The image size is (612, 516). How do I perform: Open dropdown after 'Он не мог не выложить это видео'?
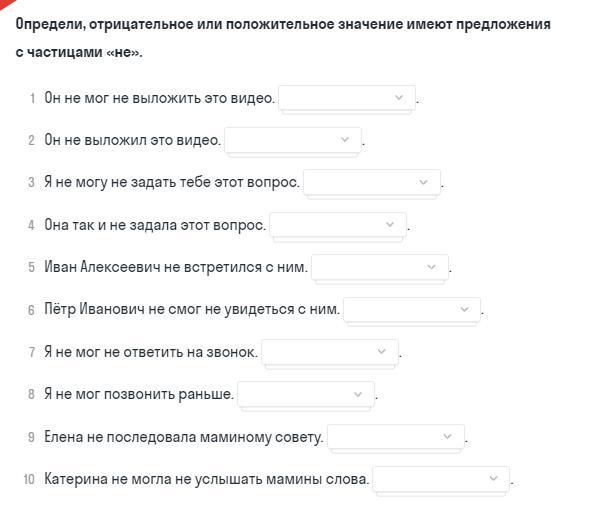(x=346, y=98)
